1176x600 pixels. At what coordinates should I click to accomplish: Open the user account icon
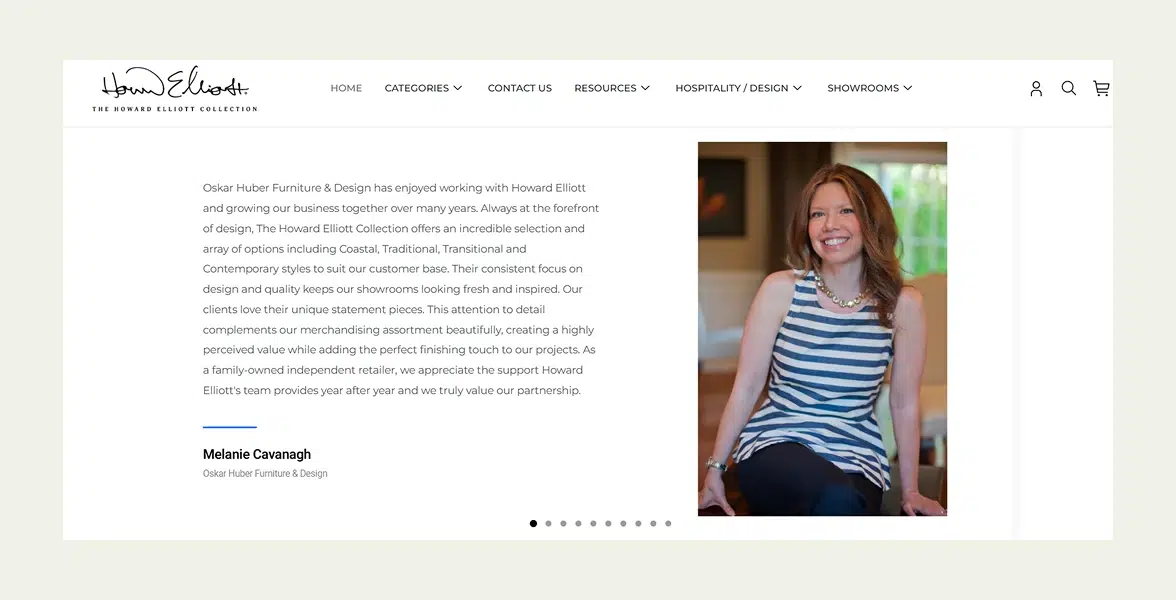(x=1036, y=88)
